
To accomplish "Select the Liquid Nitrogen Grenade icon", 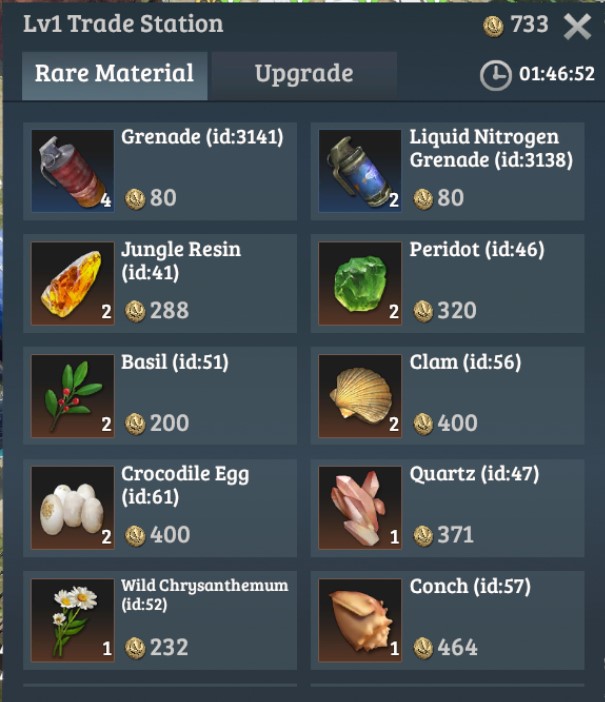I will 360,171.
